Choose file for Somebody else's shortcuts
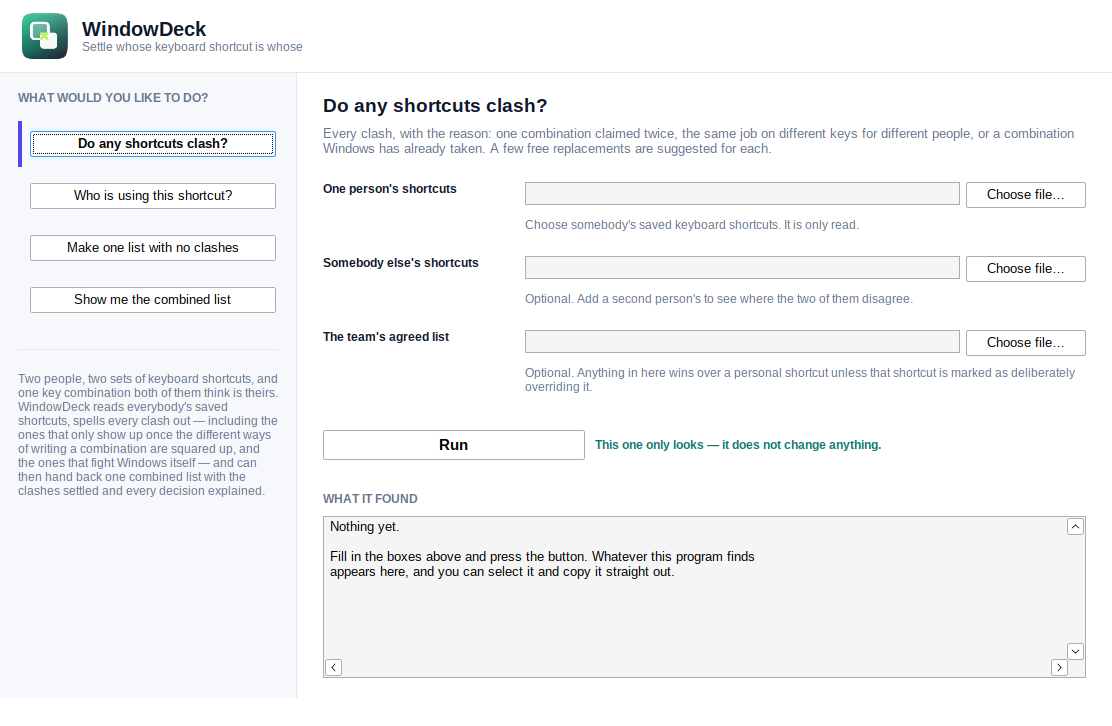This screenshot has width=1112, height=726. 1025,269
